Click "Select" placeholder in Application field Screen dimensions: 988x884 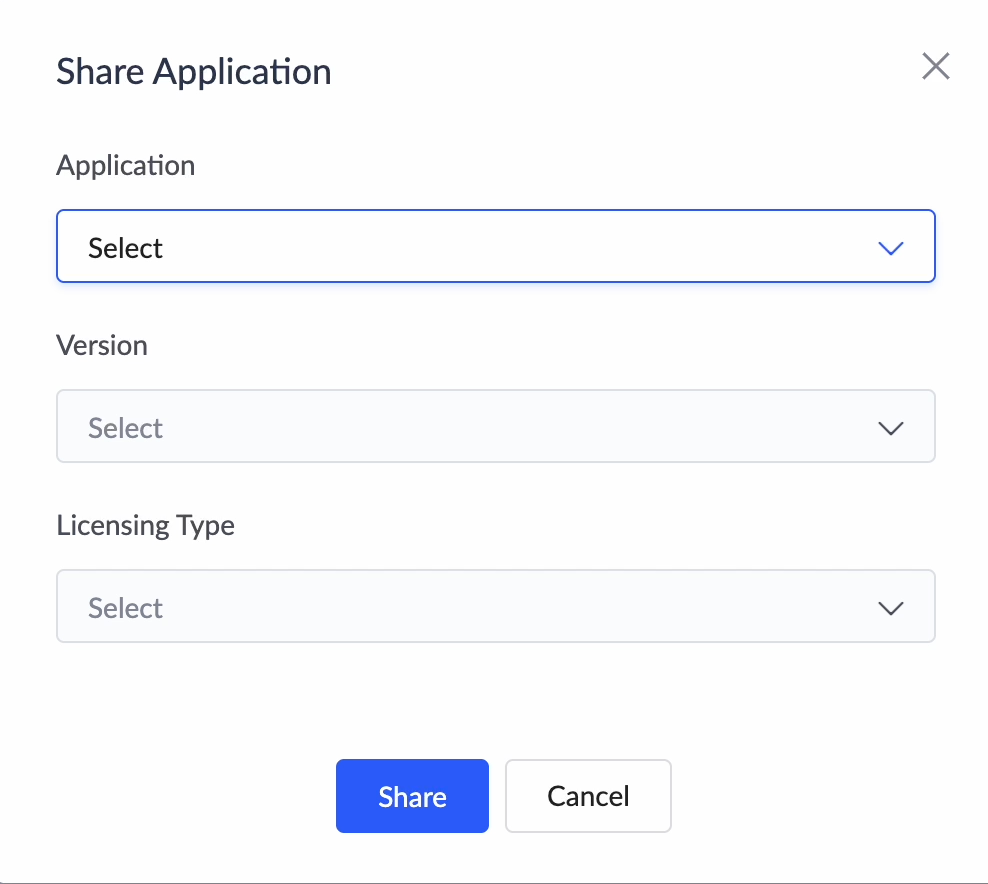126,248
